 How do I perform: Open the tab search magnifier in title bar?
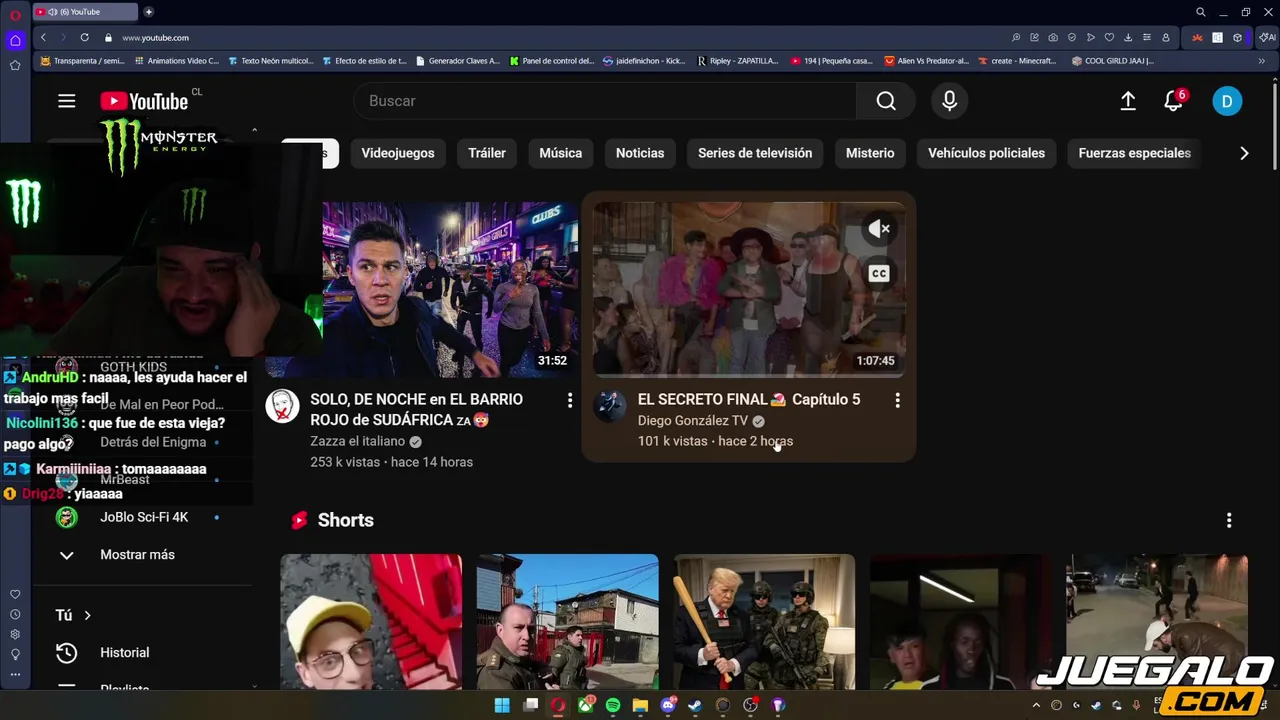click(1201, 12)
